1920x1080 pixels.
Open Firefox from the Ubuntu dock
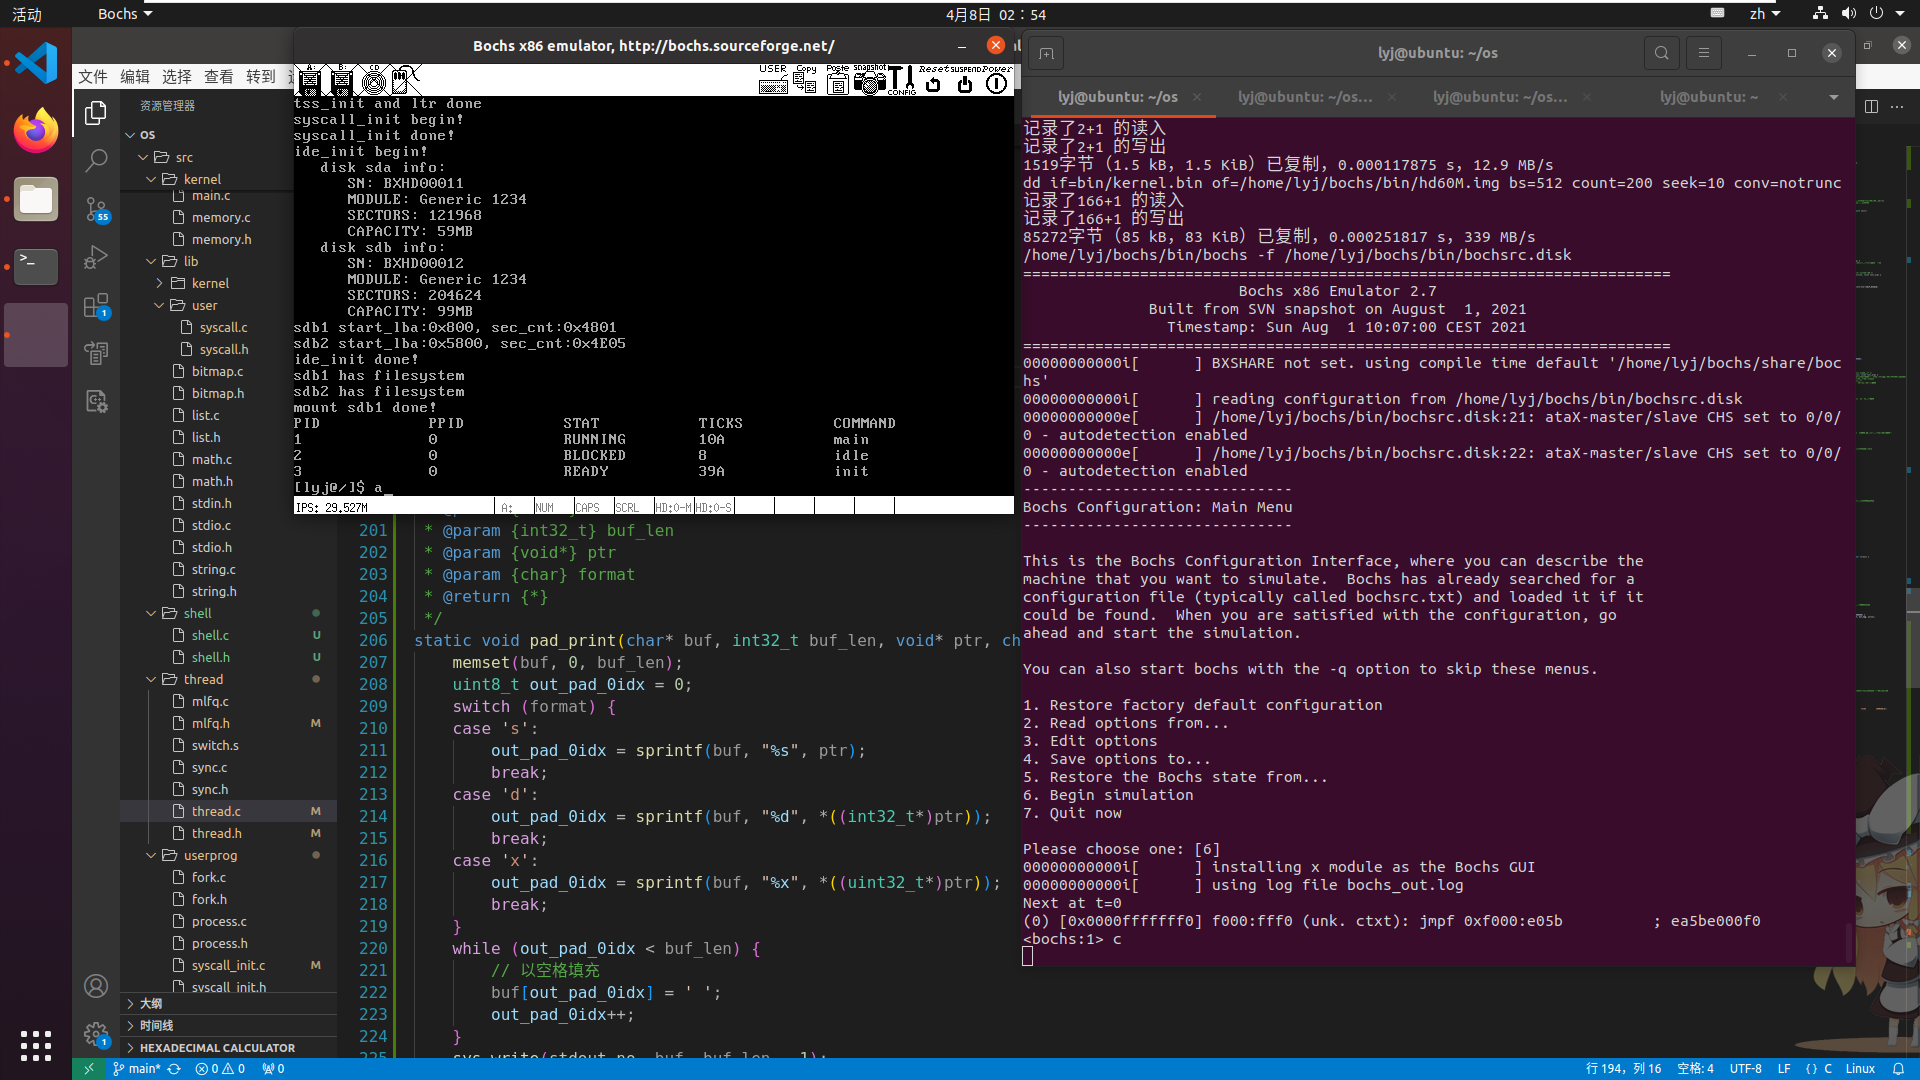36,130
